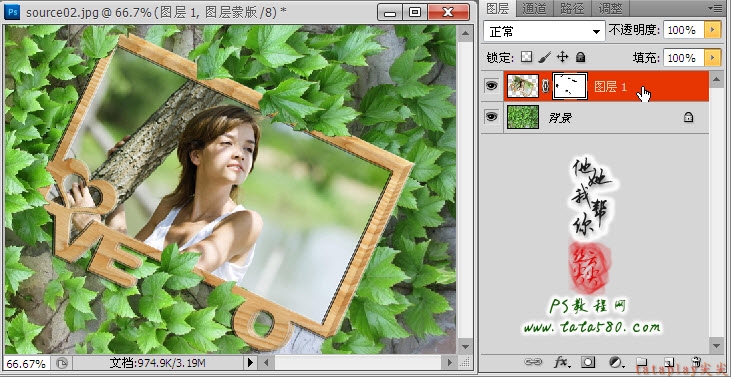Expand the 不透明度 opacity slider arrow

click(712, 30)
